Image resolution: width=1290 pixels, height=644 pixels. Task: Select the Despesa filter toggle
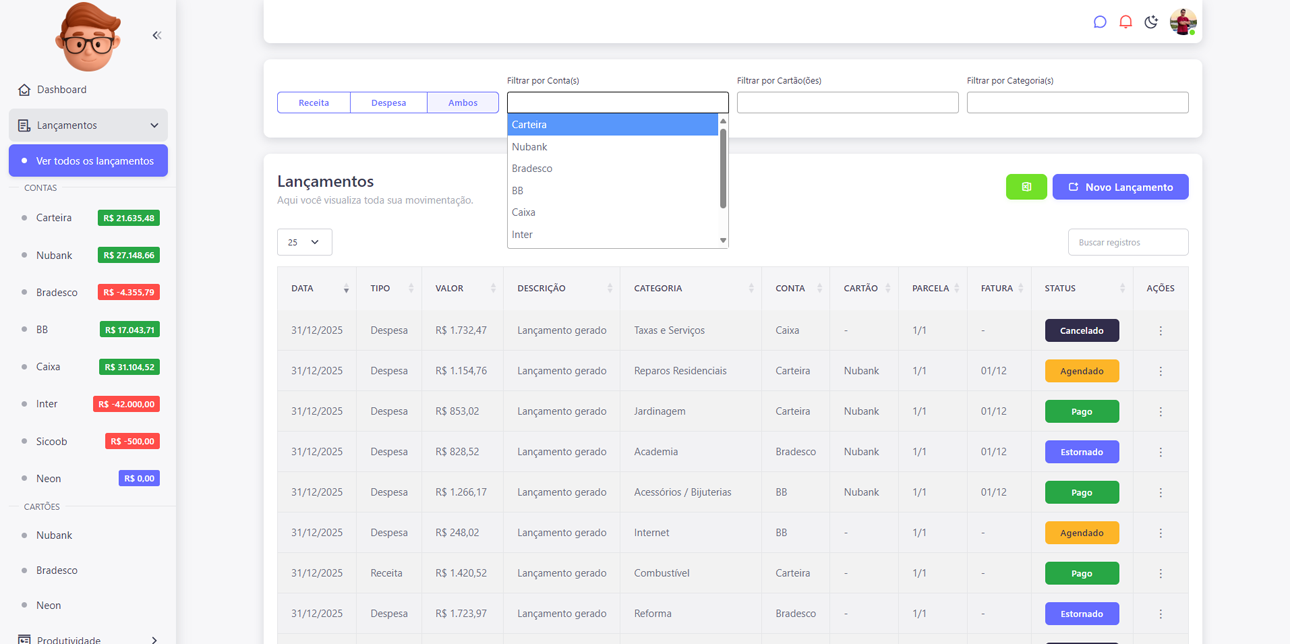point(388,103)
